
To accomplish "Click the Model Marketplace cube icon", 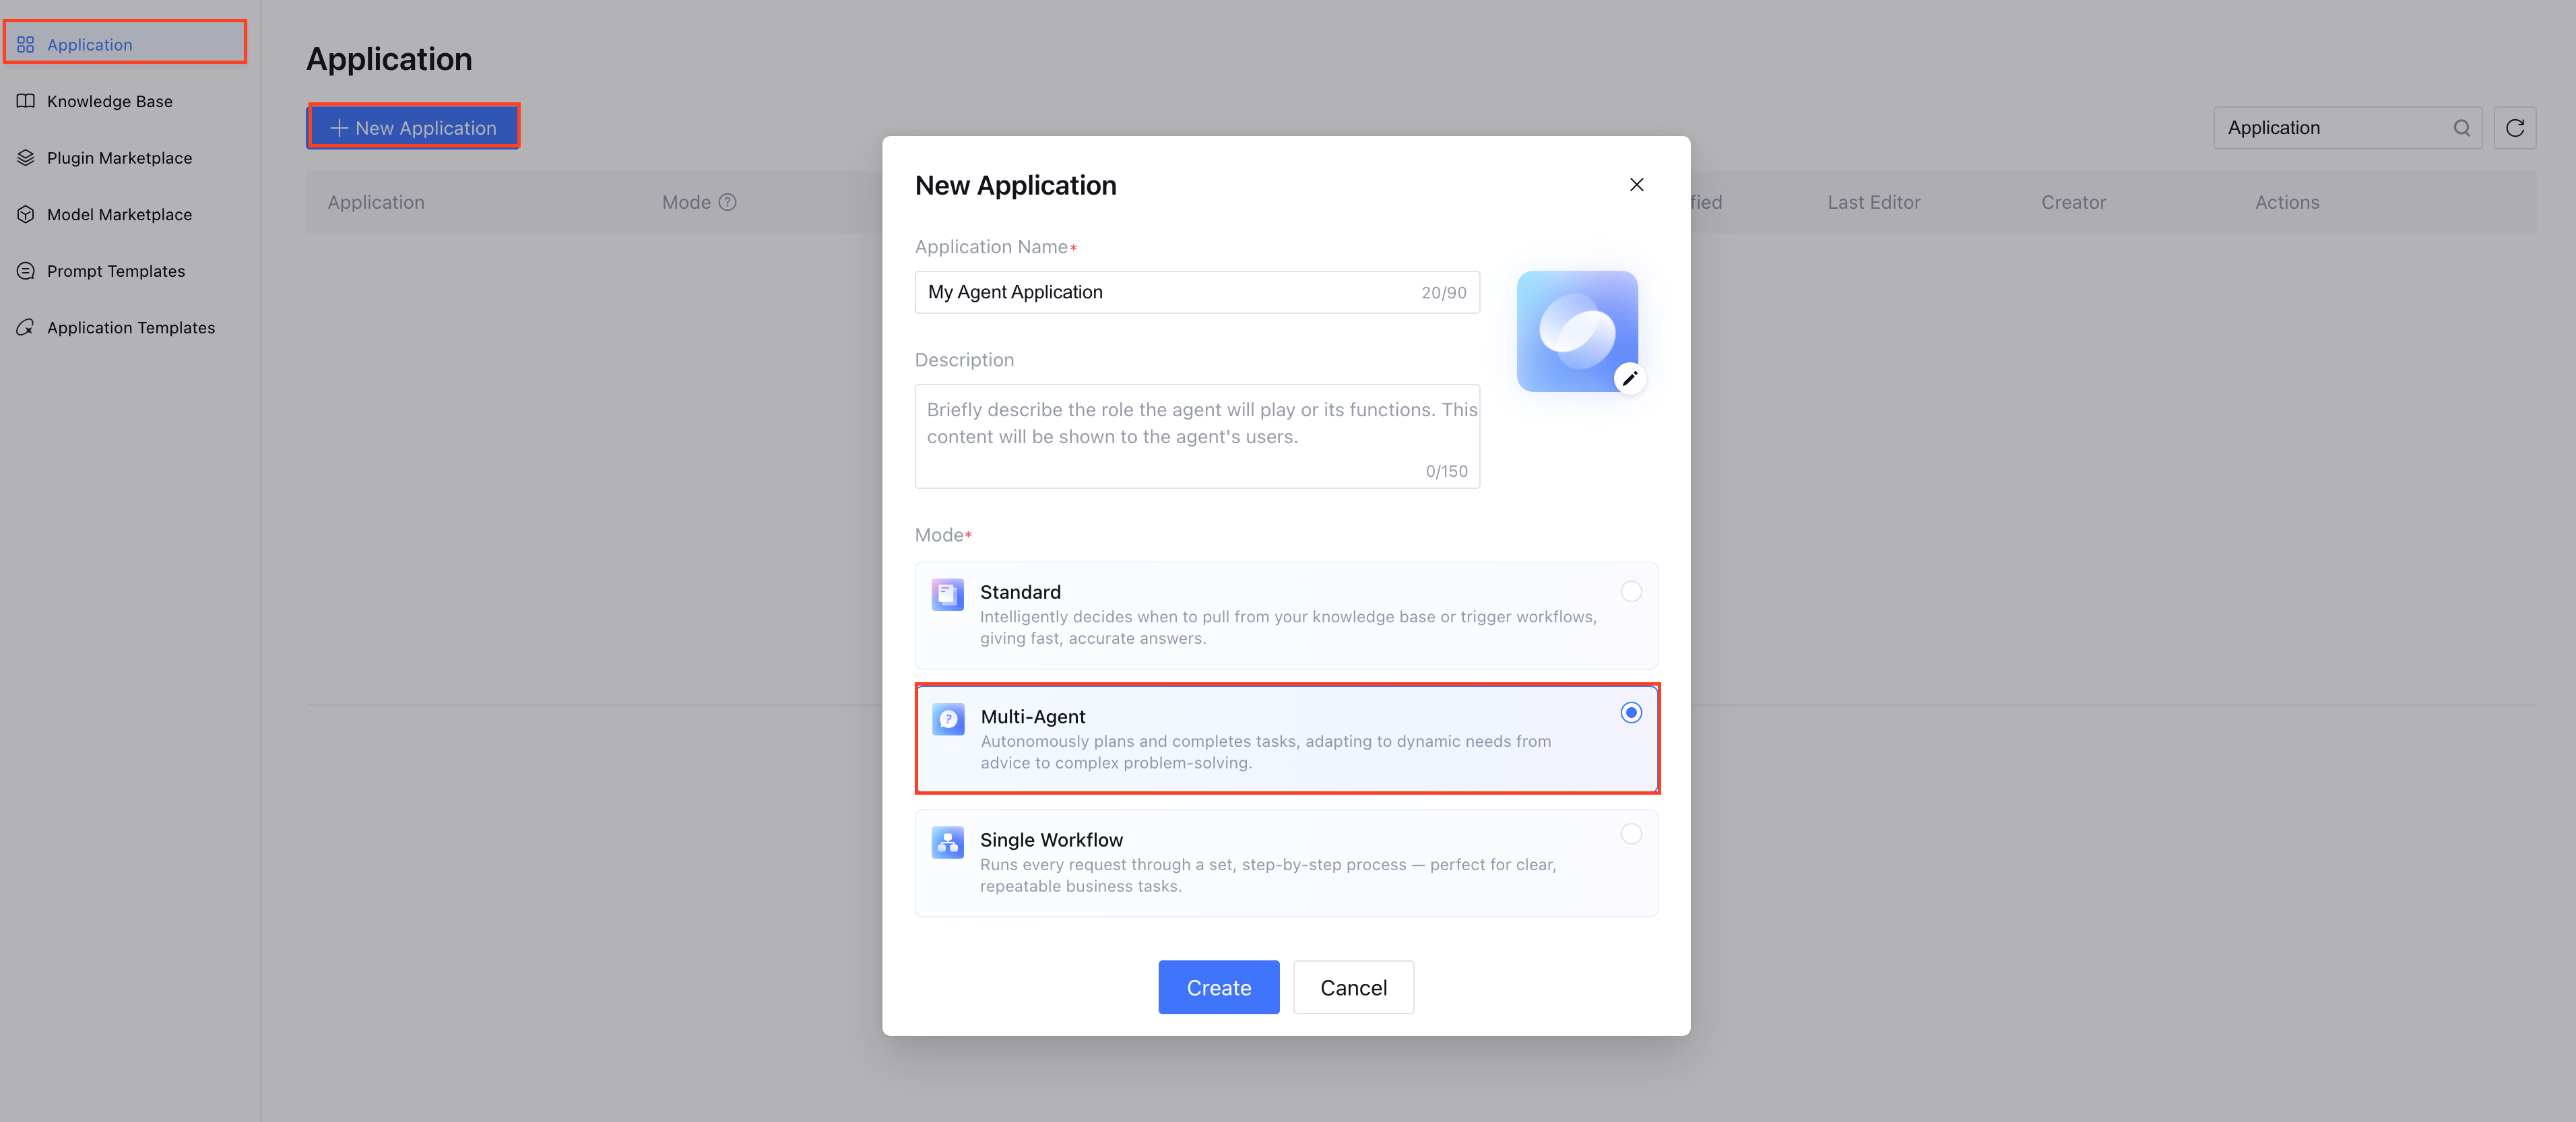I will pyautogui.click(x=26, y=214).
